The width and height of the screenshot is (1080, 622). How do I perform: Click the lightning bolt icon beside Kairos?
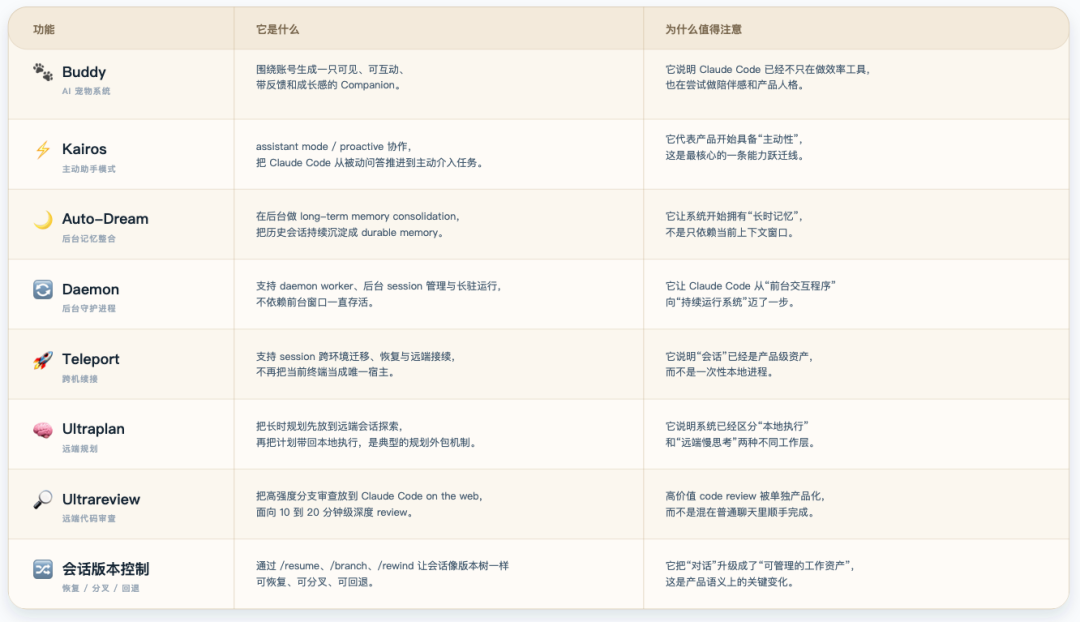pyautogui.click(x=43, y=149)
